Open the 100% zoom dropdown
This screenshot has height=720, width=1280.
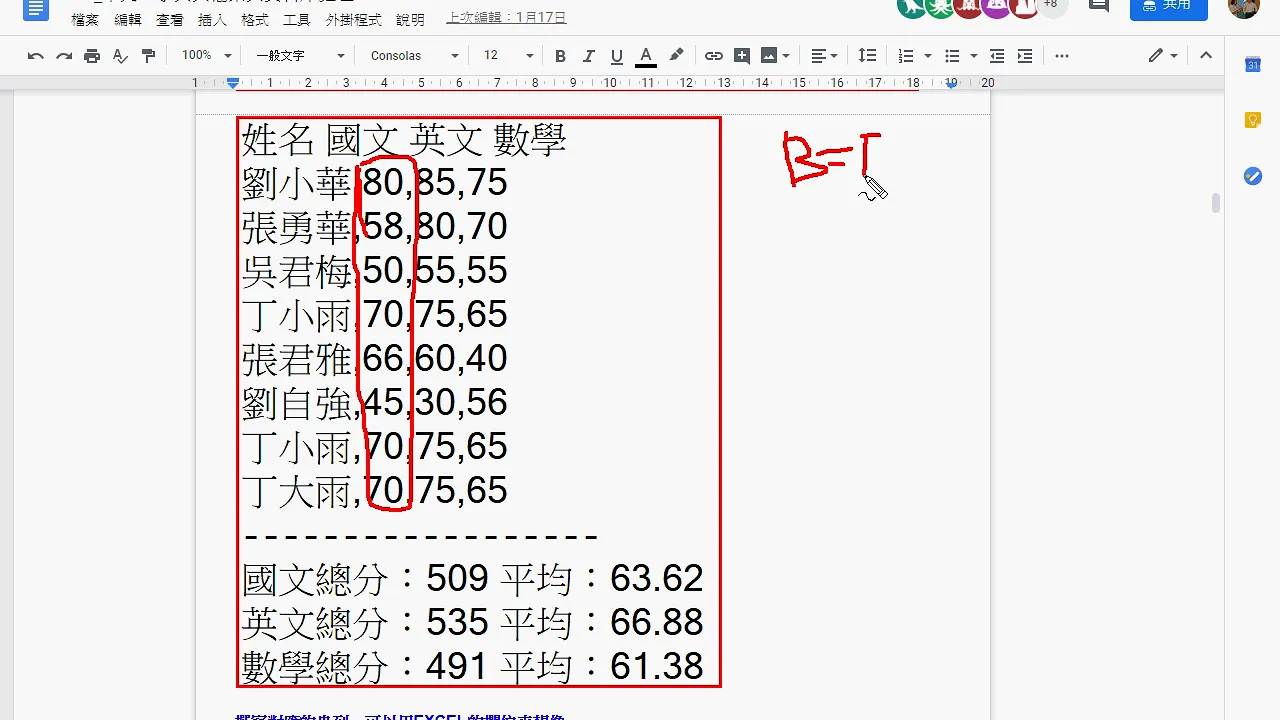206,56
